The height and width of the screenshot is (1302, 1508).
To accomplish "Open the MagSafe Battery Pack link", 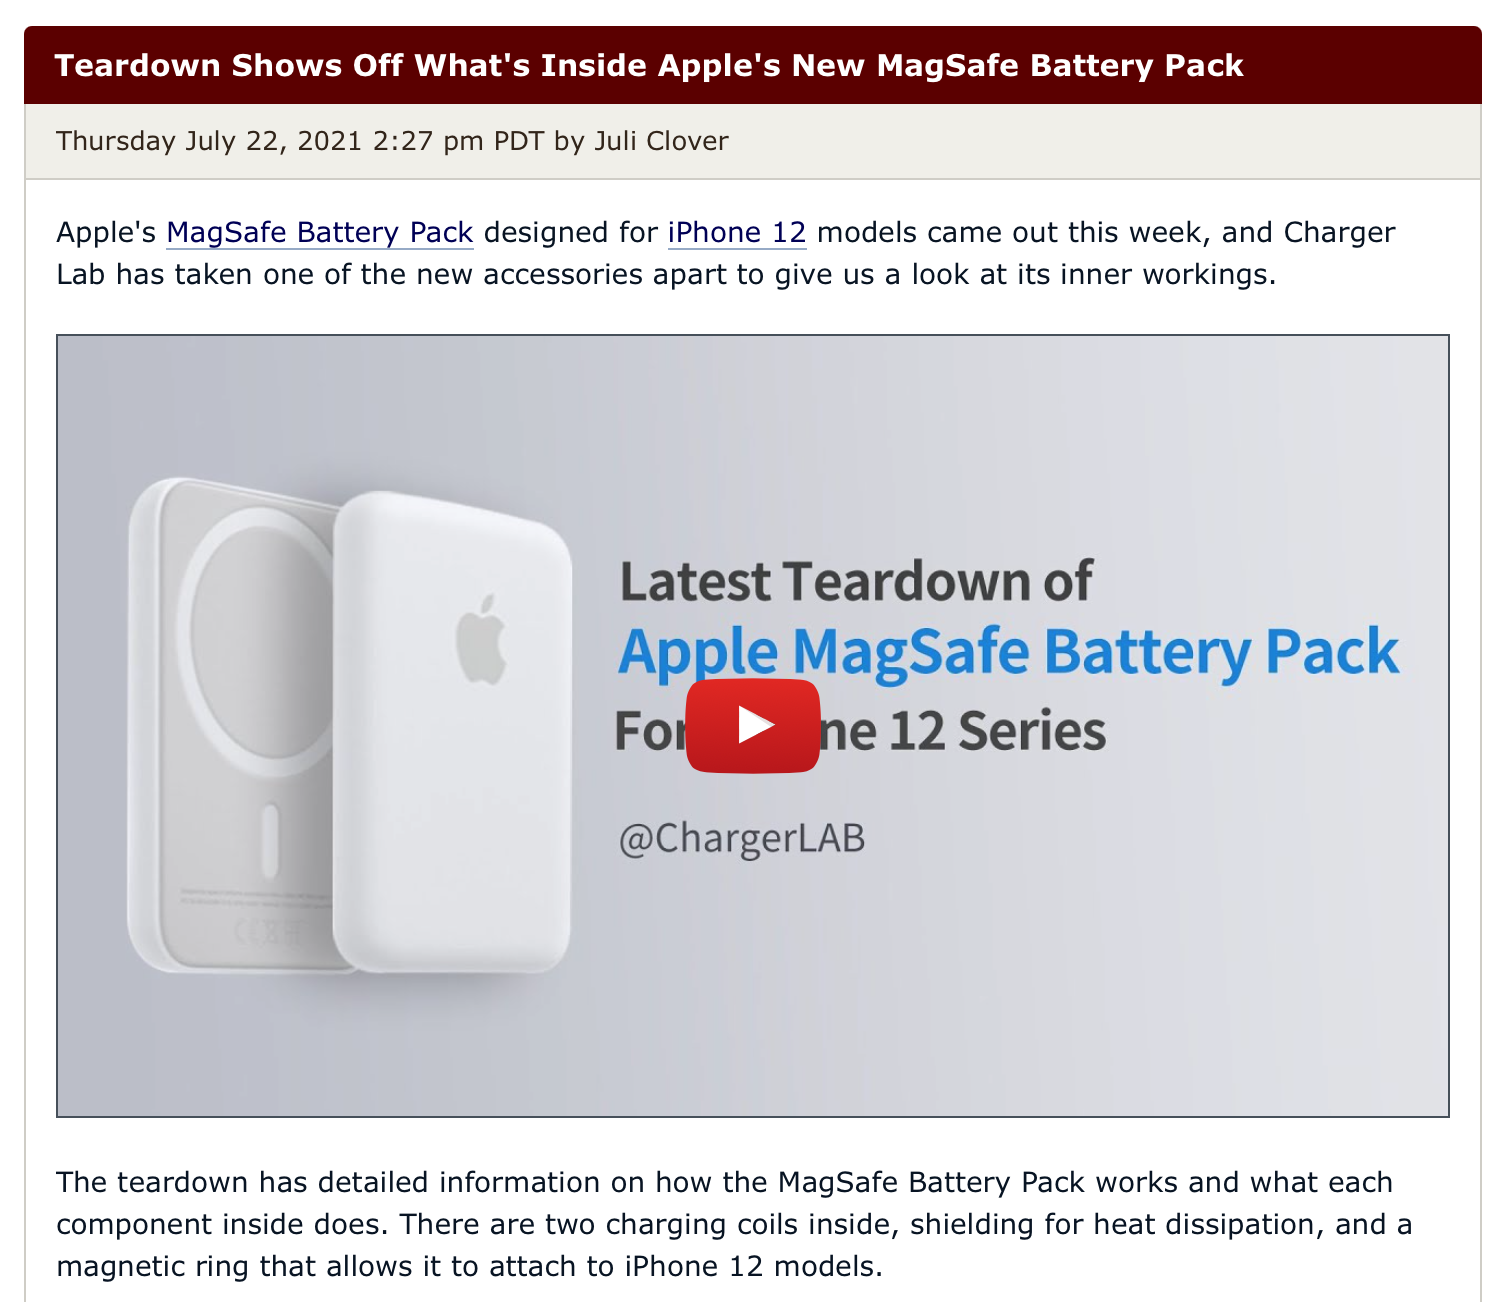I will point(319,232).
